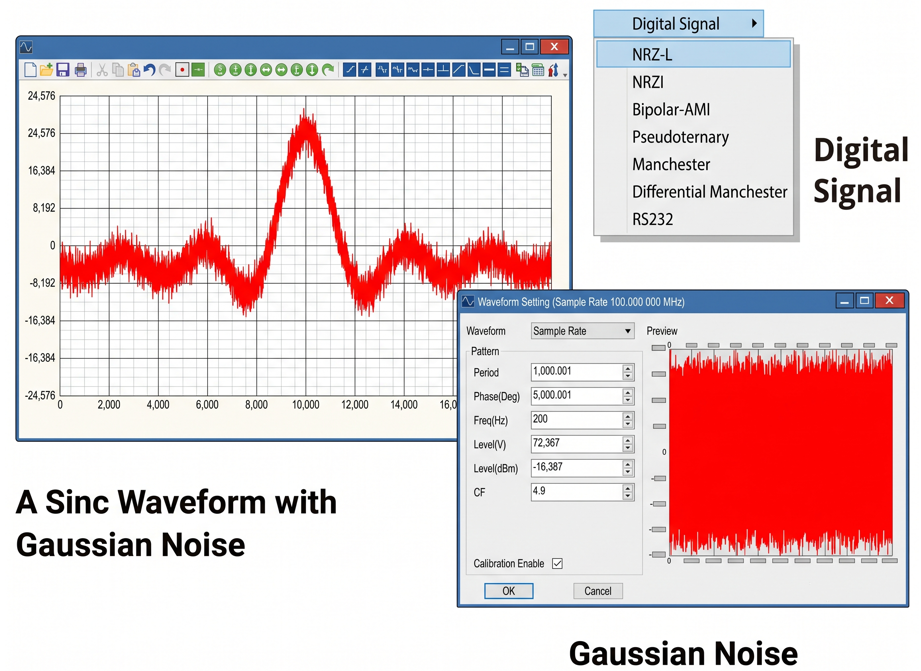The image size is (921, 671).
Task: Click the Copy icon in the toolbar
Action: click(x=117, y=71)
